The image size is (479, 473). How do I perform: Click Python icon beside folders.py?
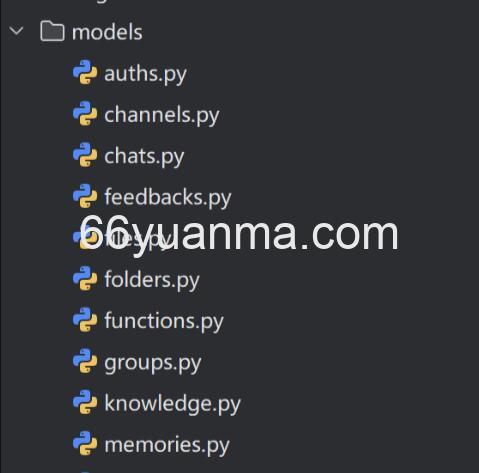(85, 278)
